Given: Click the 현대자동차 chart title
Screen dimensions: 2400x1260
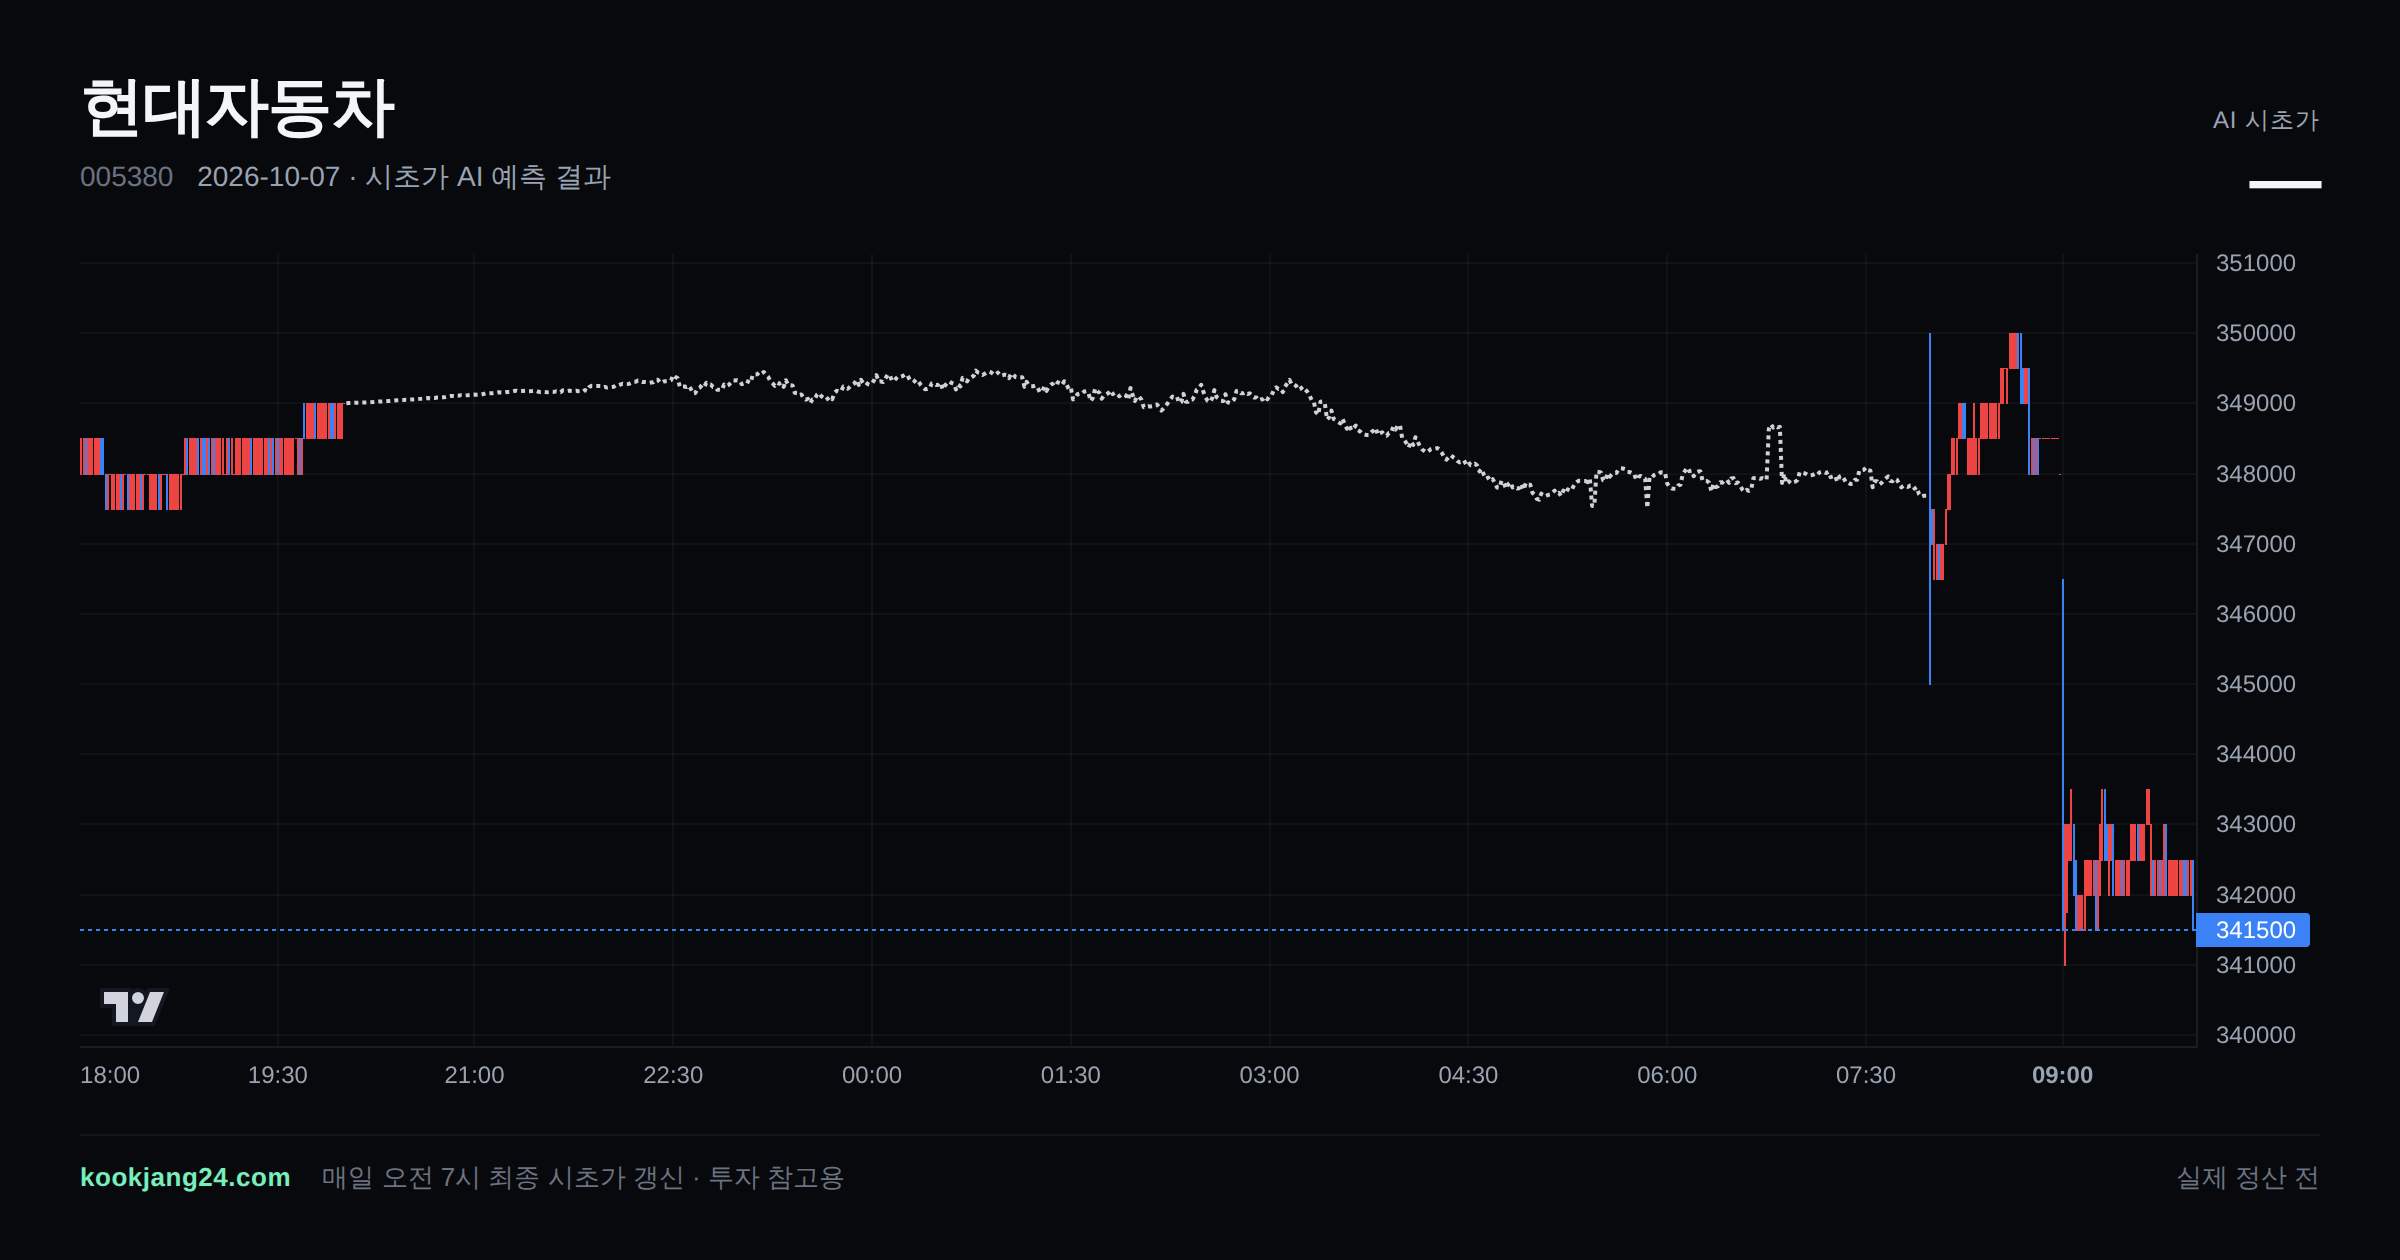Looking at the screenshot, I should pyautogui.click(x=238, y=108).
